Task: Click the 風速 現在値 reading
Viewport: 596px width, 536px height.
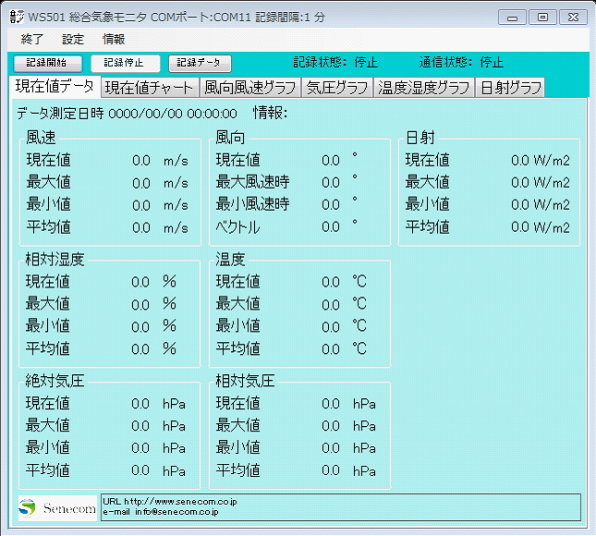Action: [x=141, y=160]
